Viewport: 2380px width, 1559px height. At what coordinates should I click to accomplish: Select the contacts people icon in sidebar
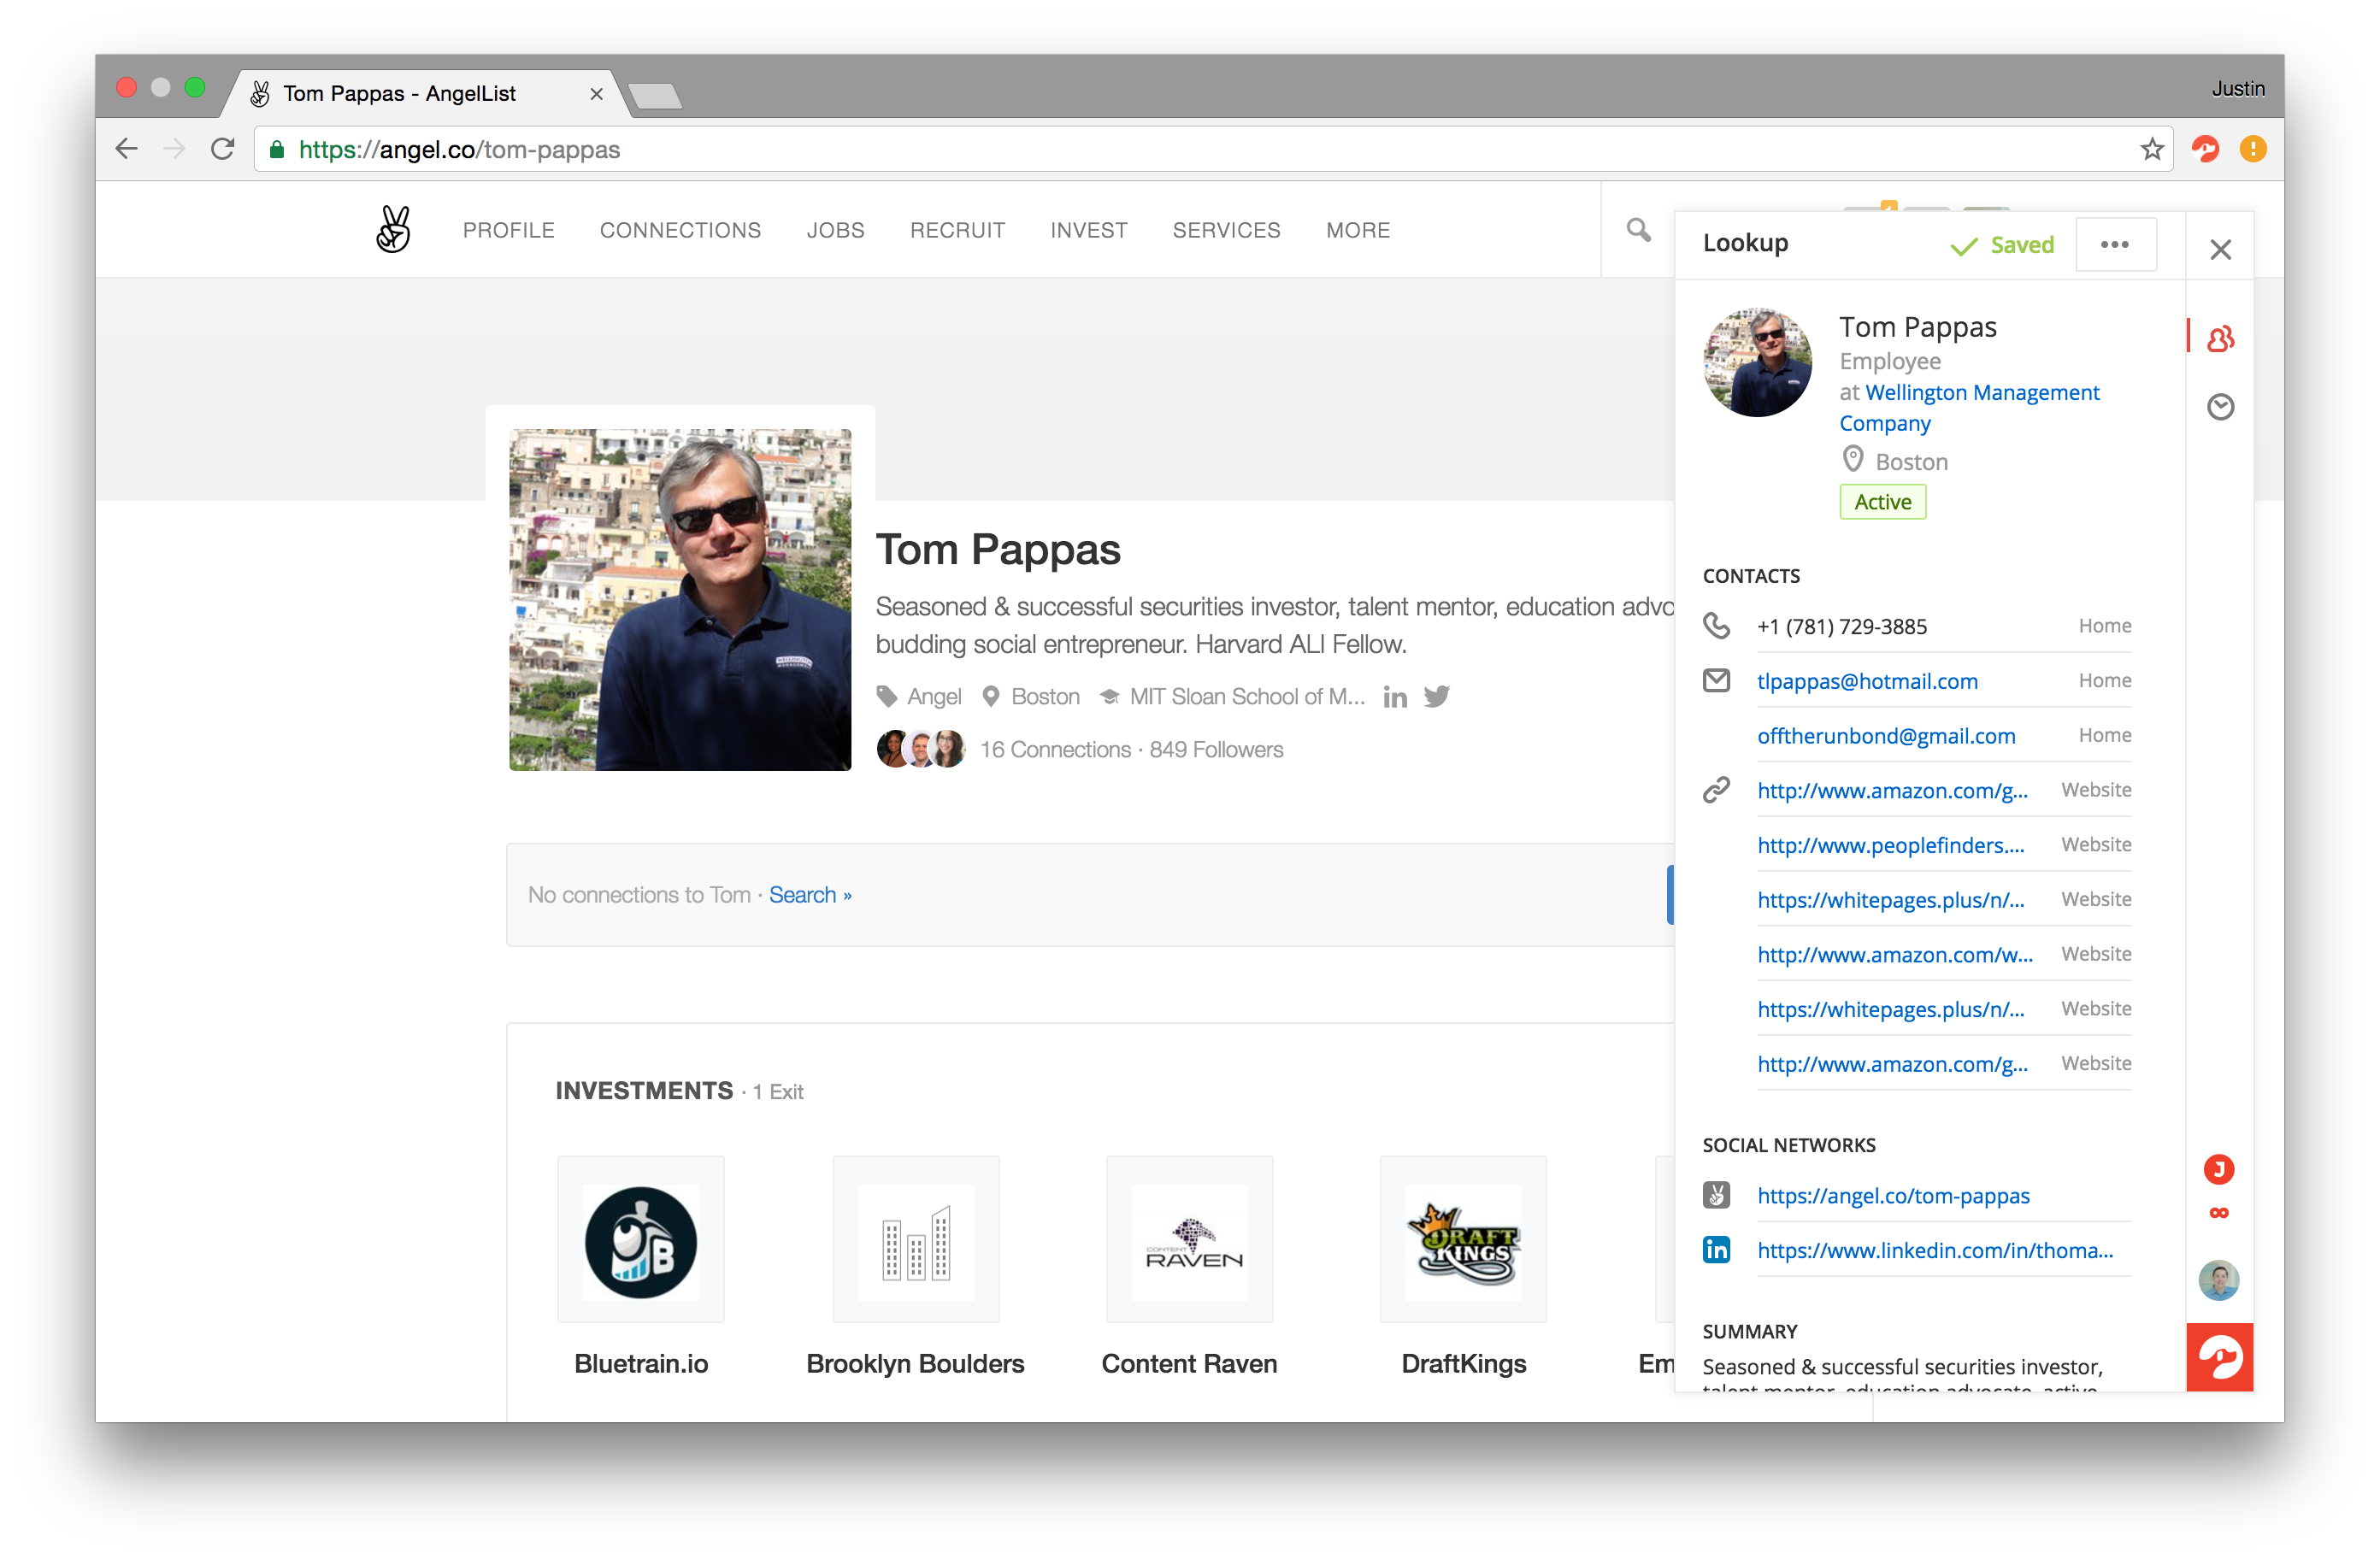(x=2220, y=339)
